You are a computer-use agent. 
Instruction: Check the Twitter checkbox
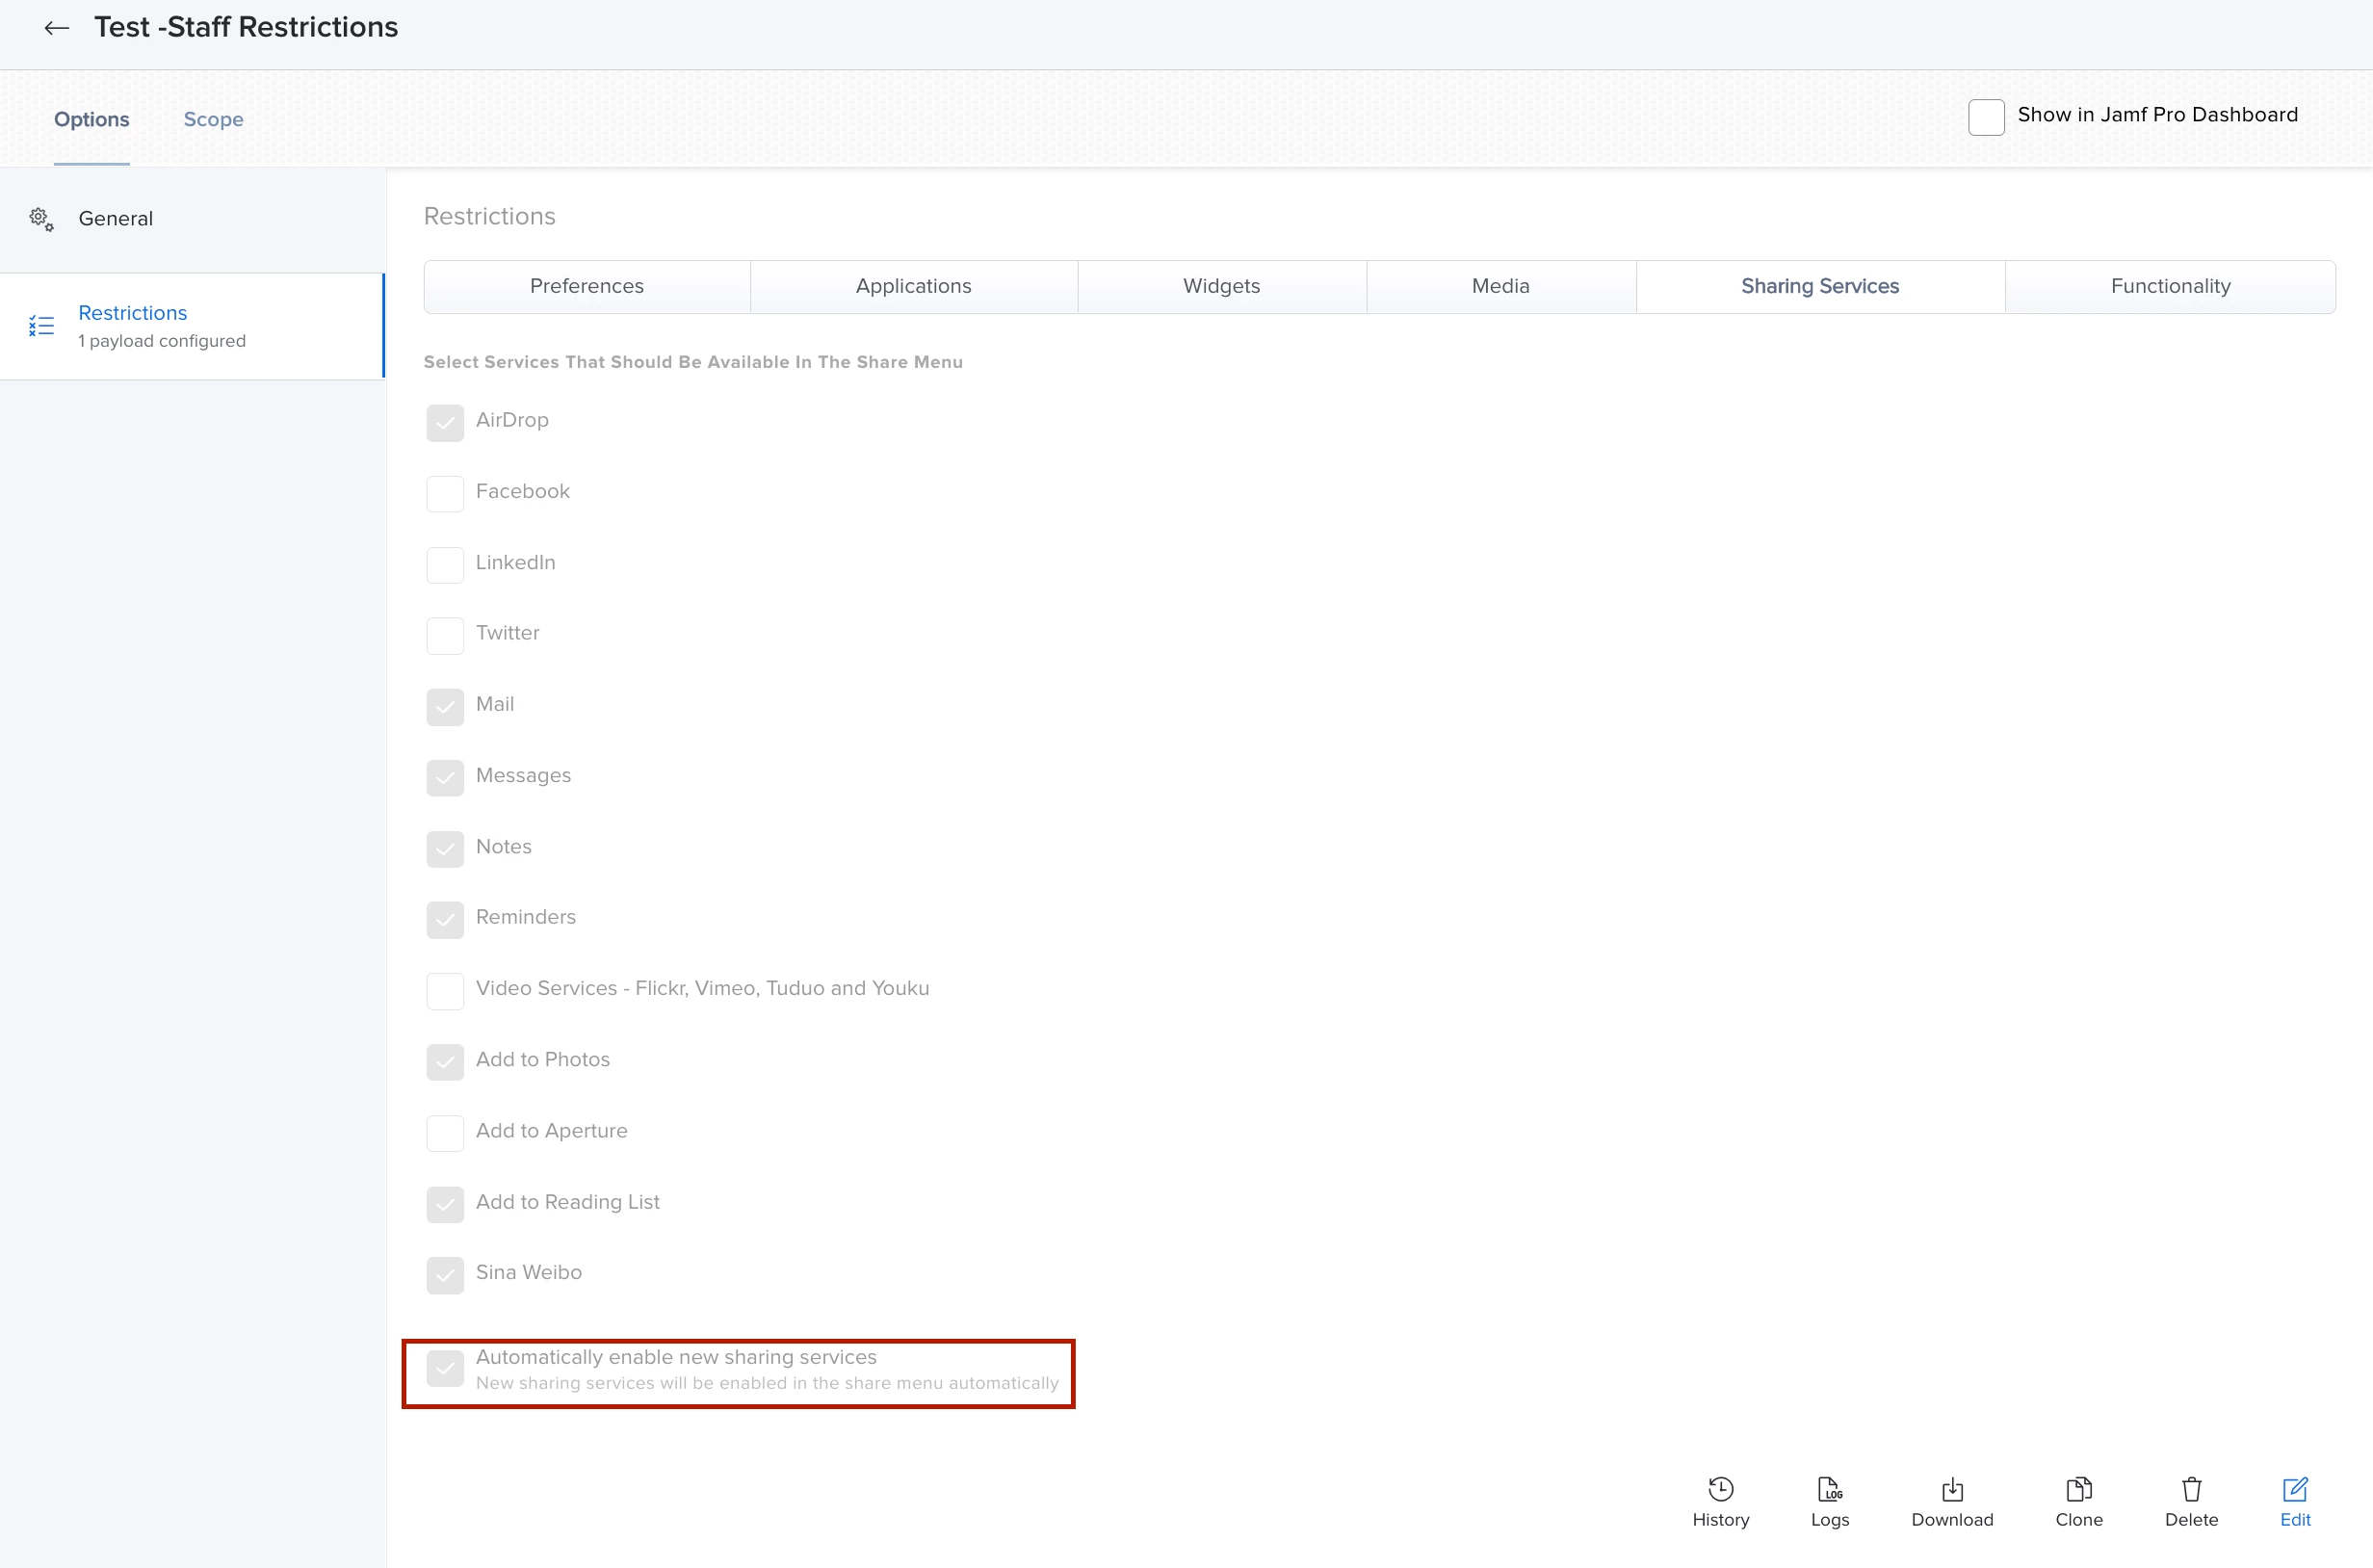[445, 635]
